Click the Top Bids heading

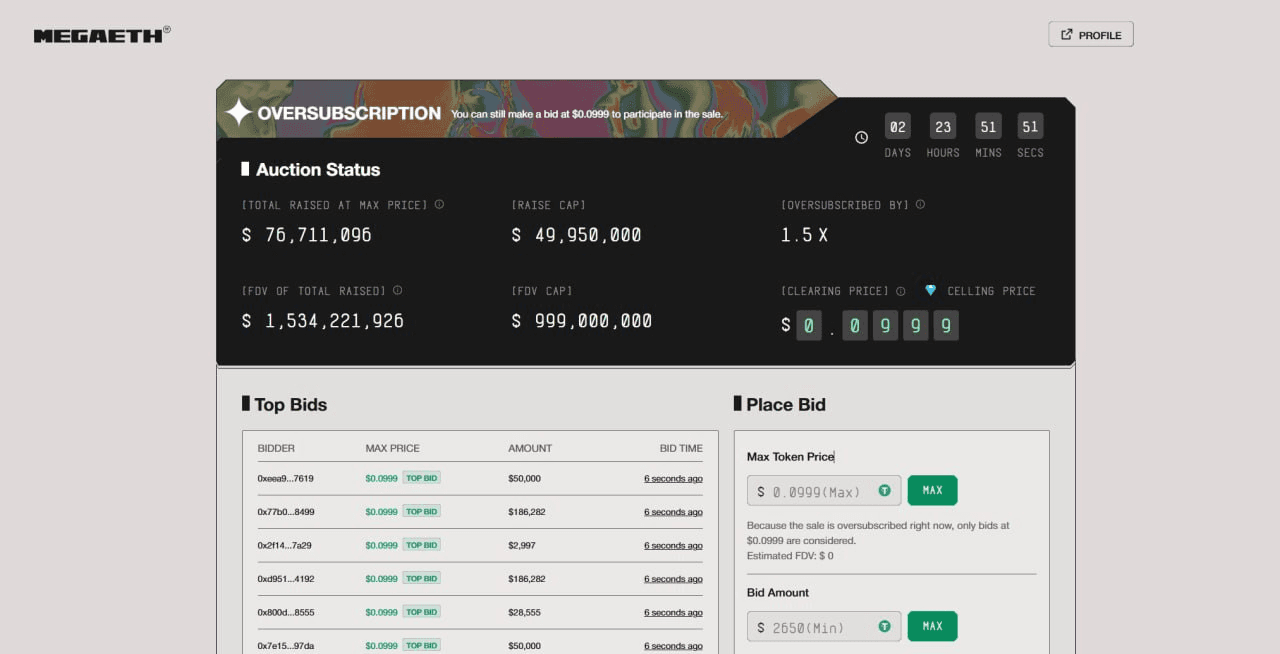pyautogui.click(x=290, y=405)
